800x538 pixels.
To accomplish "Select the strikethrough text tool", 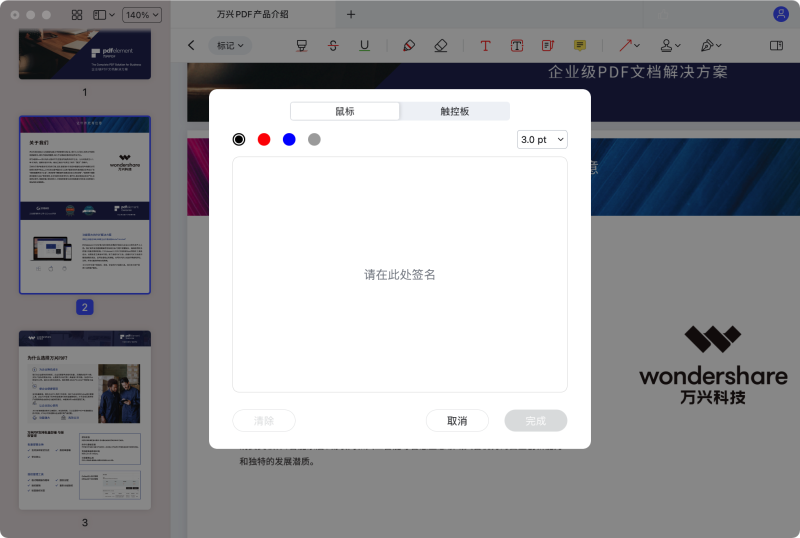I will pyautogui.click(x=333, y=46).
